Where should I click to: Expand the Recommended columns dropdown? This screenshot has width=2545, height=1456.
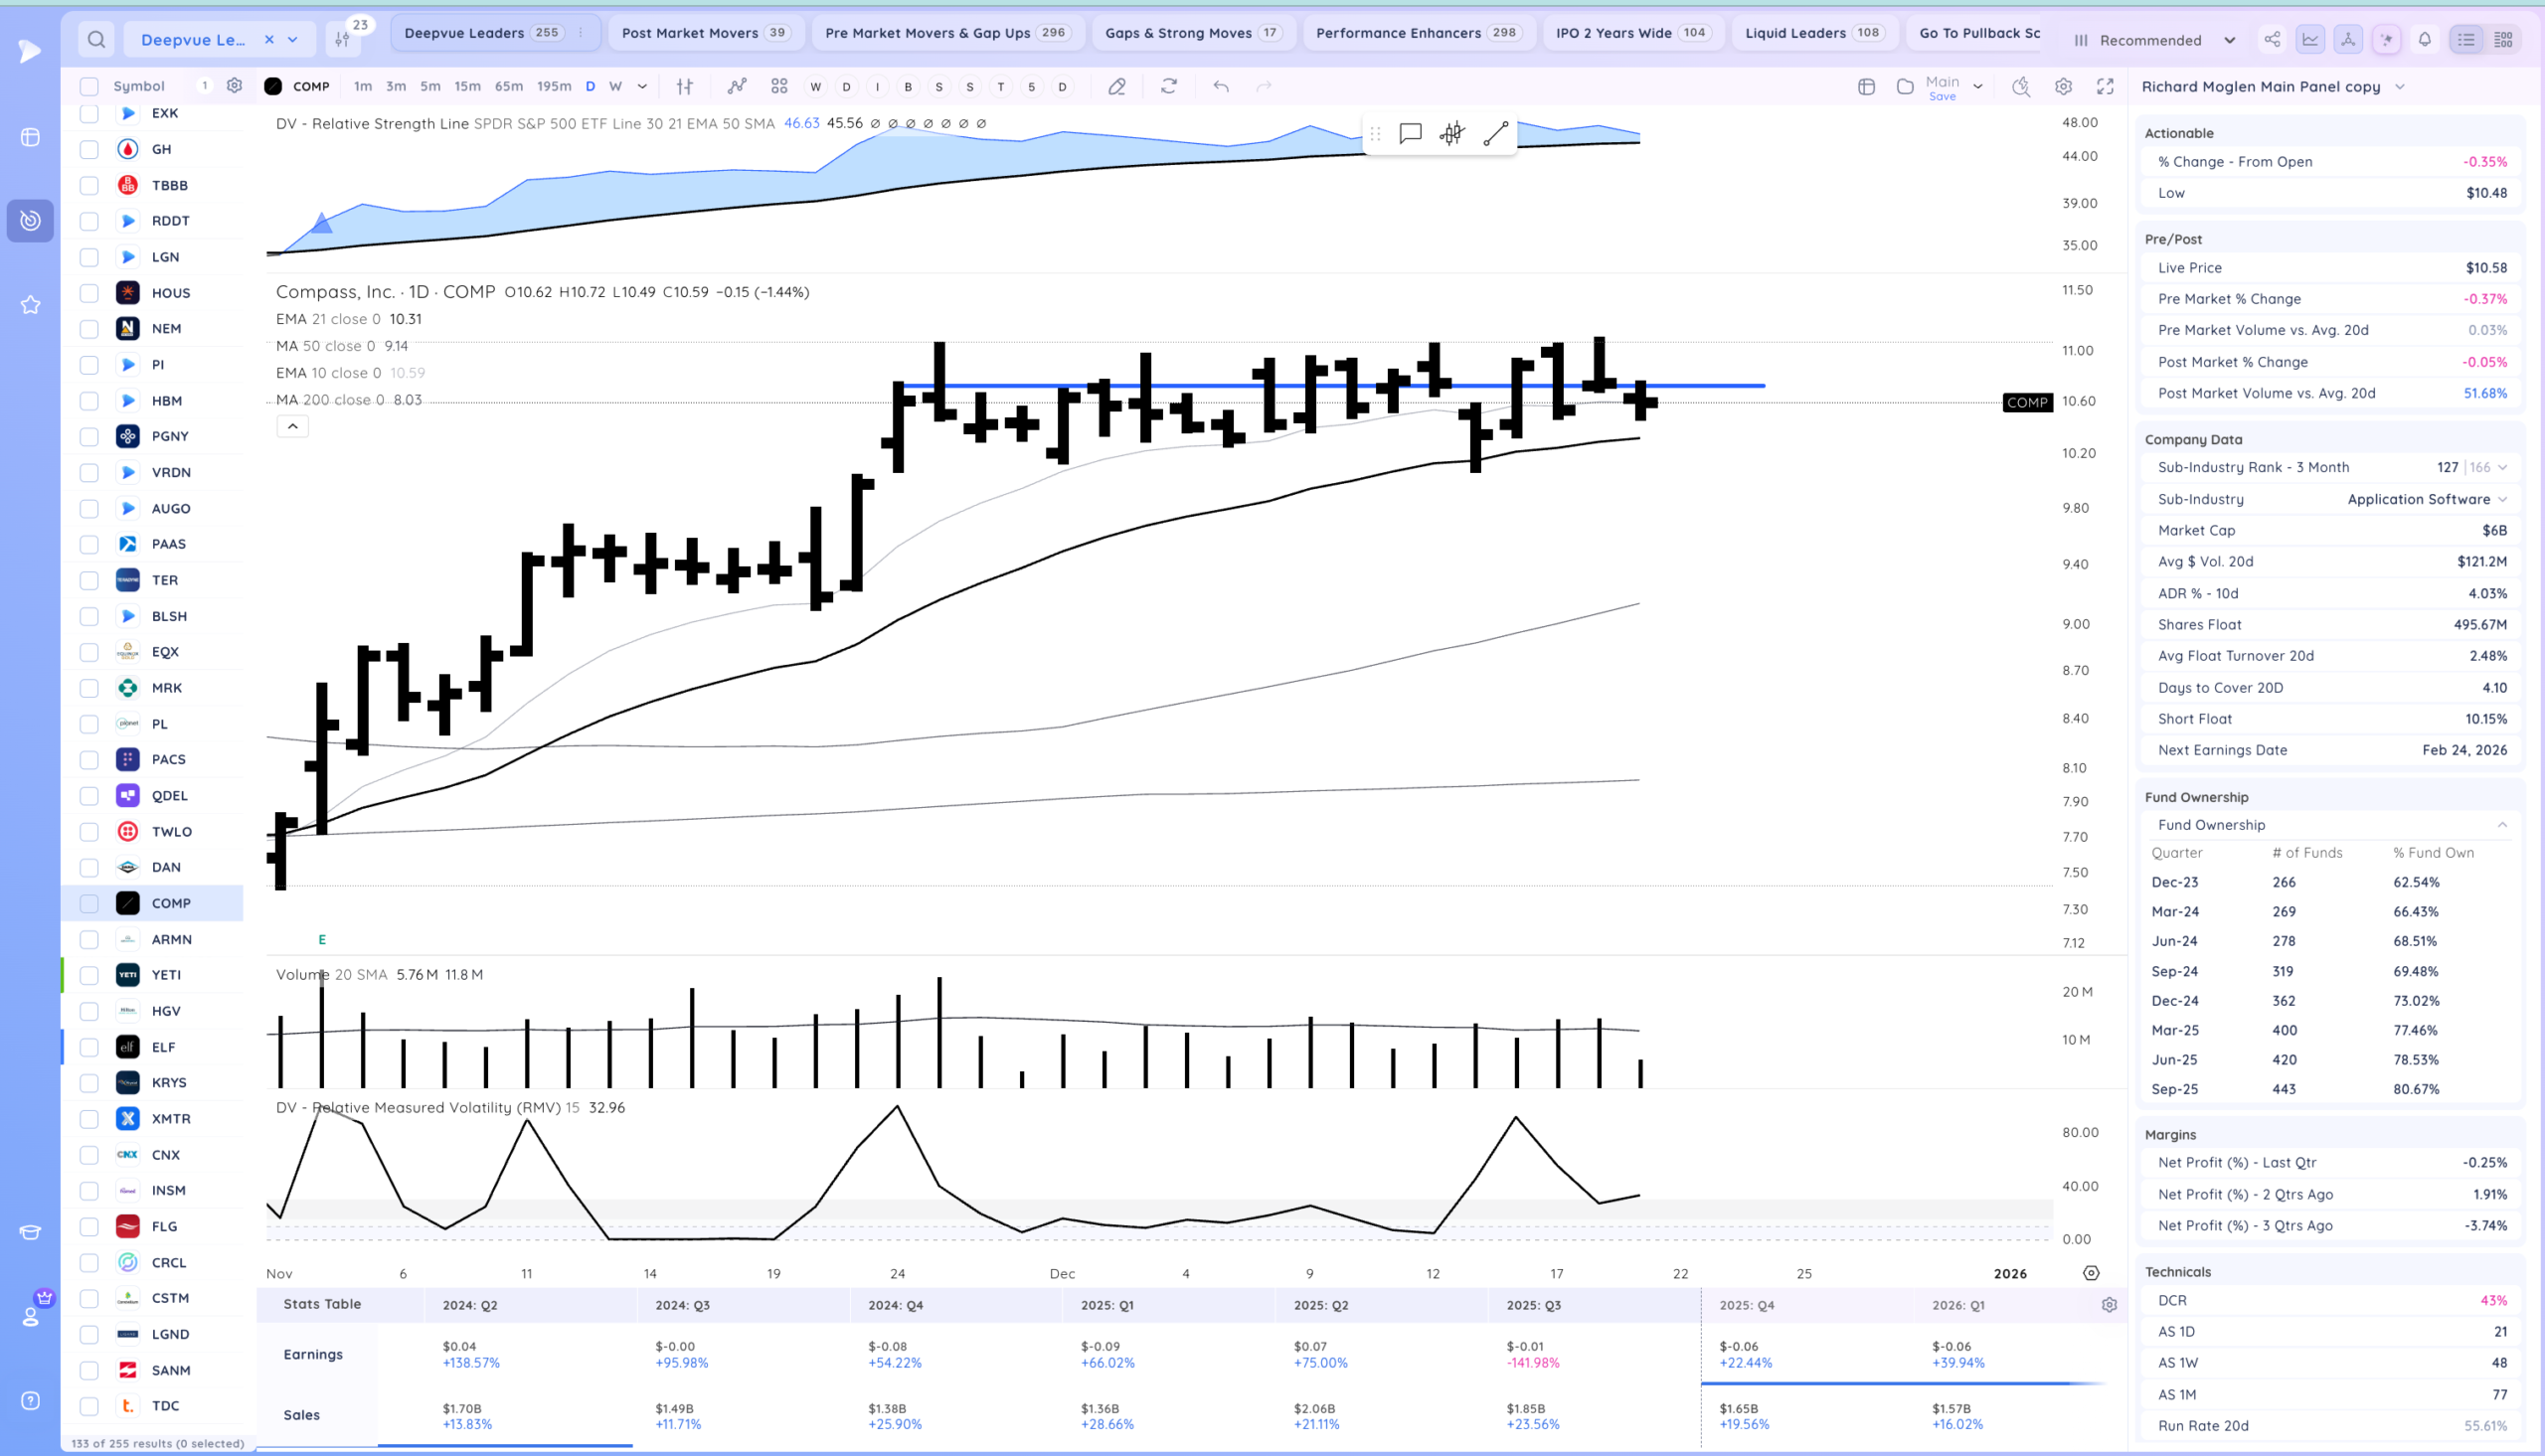2229,40
